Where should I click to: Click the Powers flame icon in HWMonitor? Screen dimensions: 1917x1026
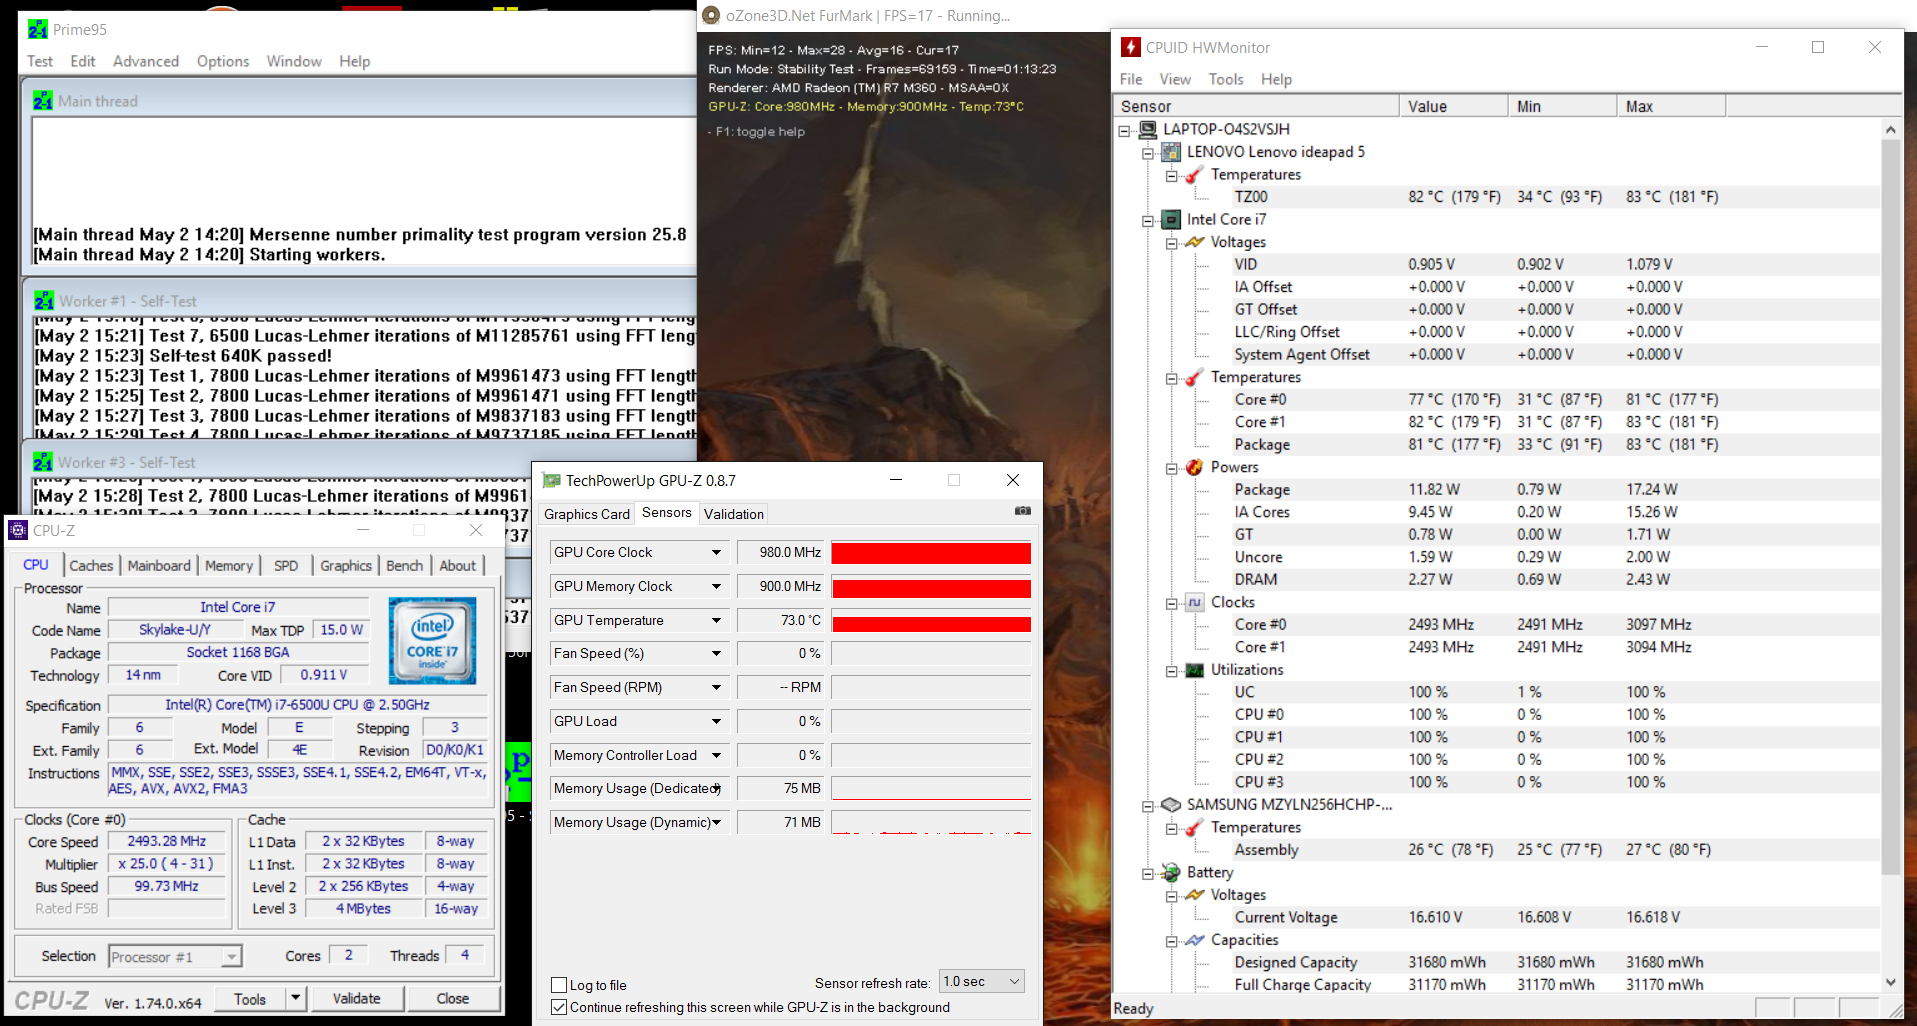coord(1194,467)
